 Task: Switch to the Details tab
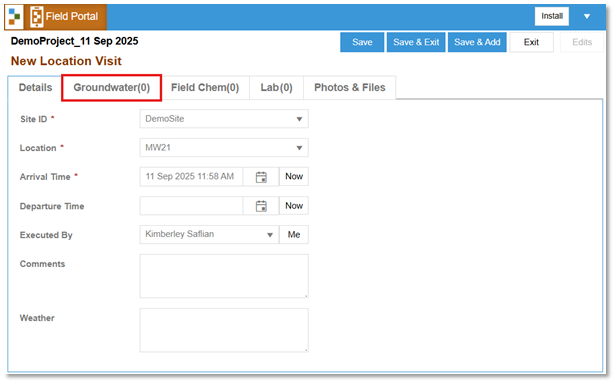tap(35, 88)
